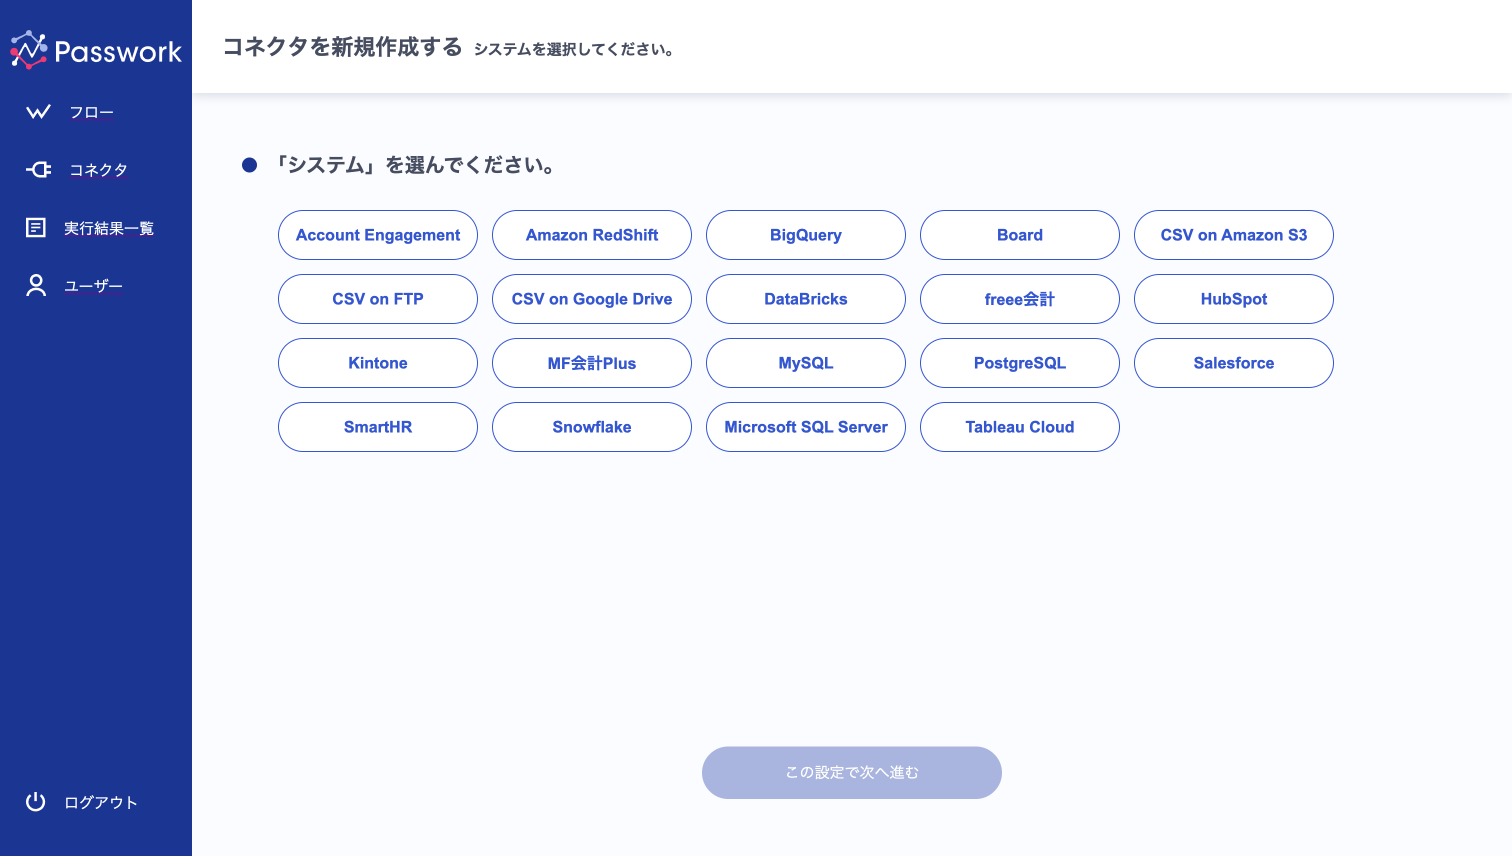Pick the PostgreSQL option
The image size is (1512, 856).
[x=1020, y=363]
